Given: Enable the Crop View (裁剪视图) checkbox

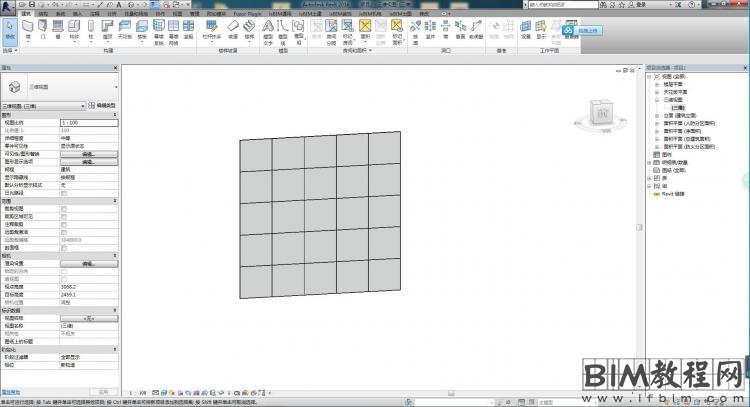Looking at the screenshot, I should (64, 208).
